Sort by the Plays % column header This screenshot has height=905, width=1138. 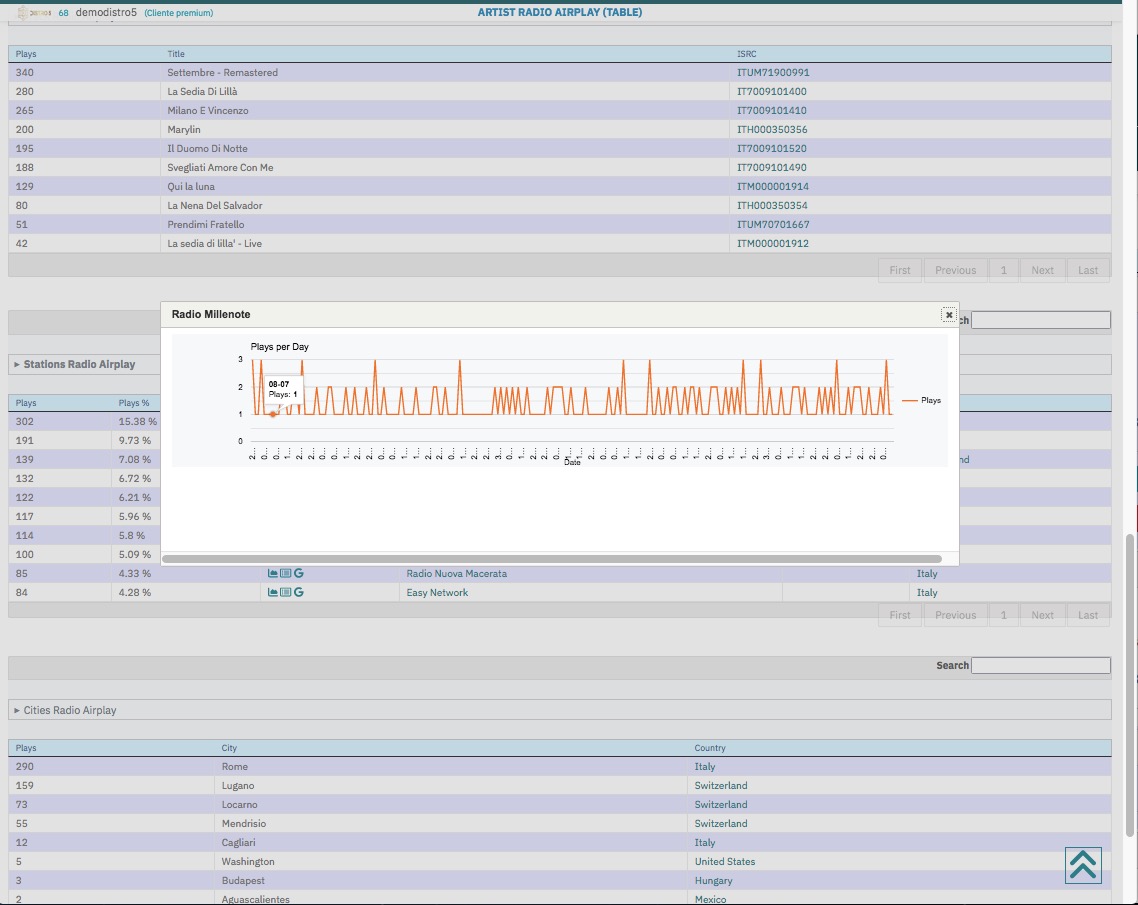click(134, 403)
